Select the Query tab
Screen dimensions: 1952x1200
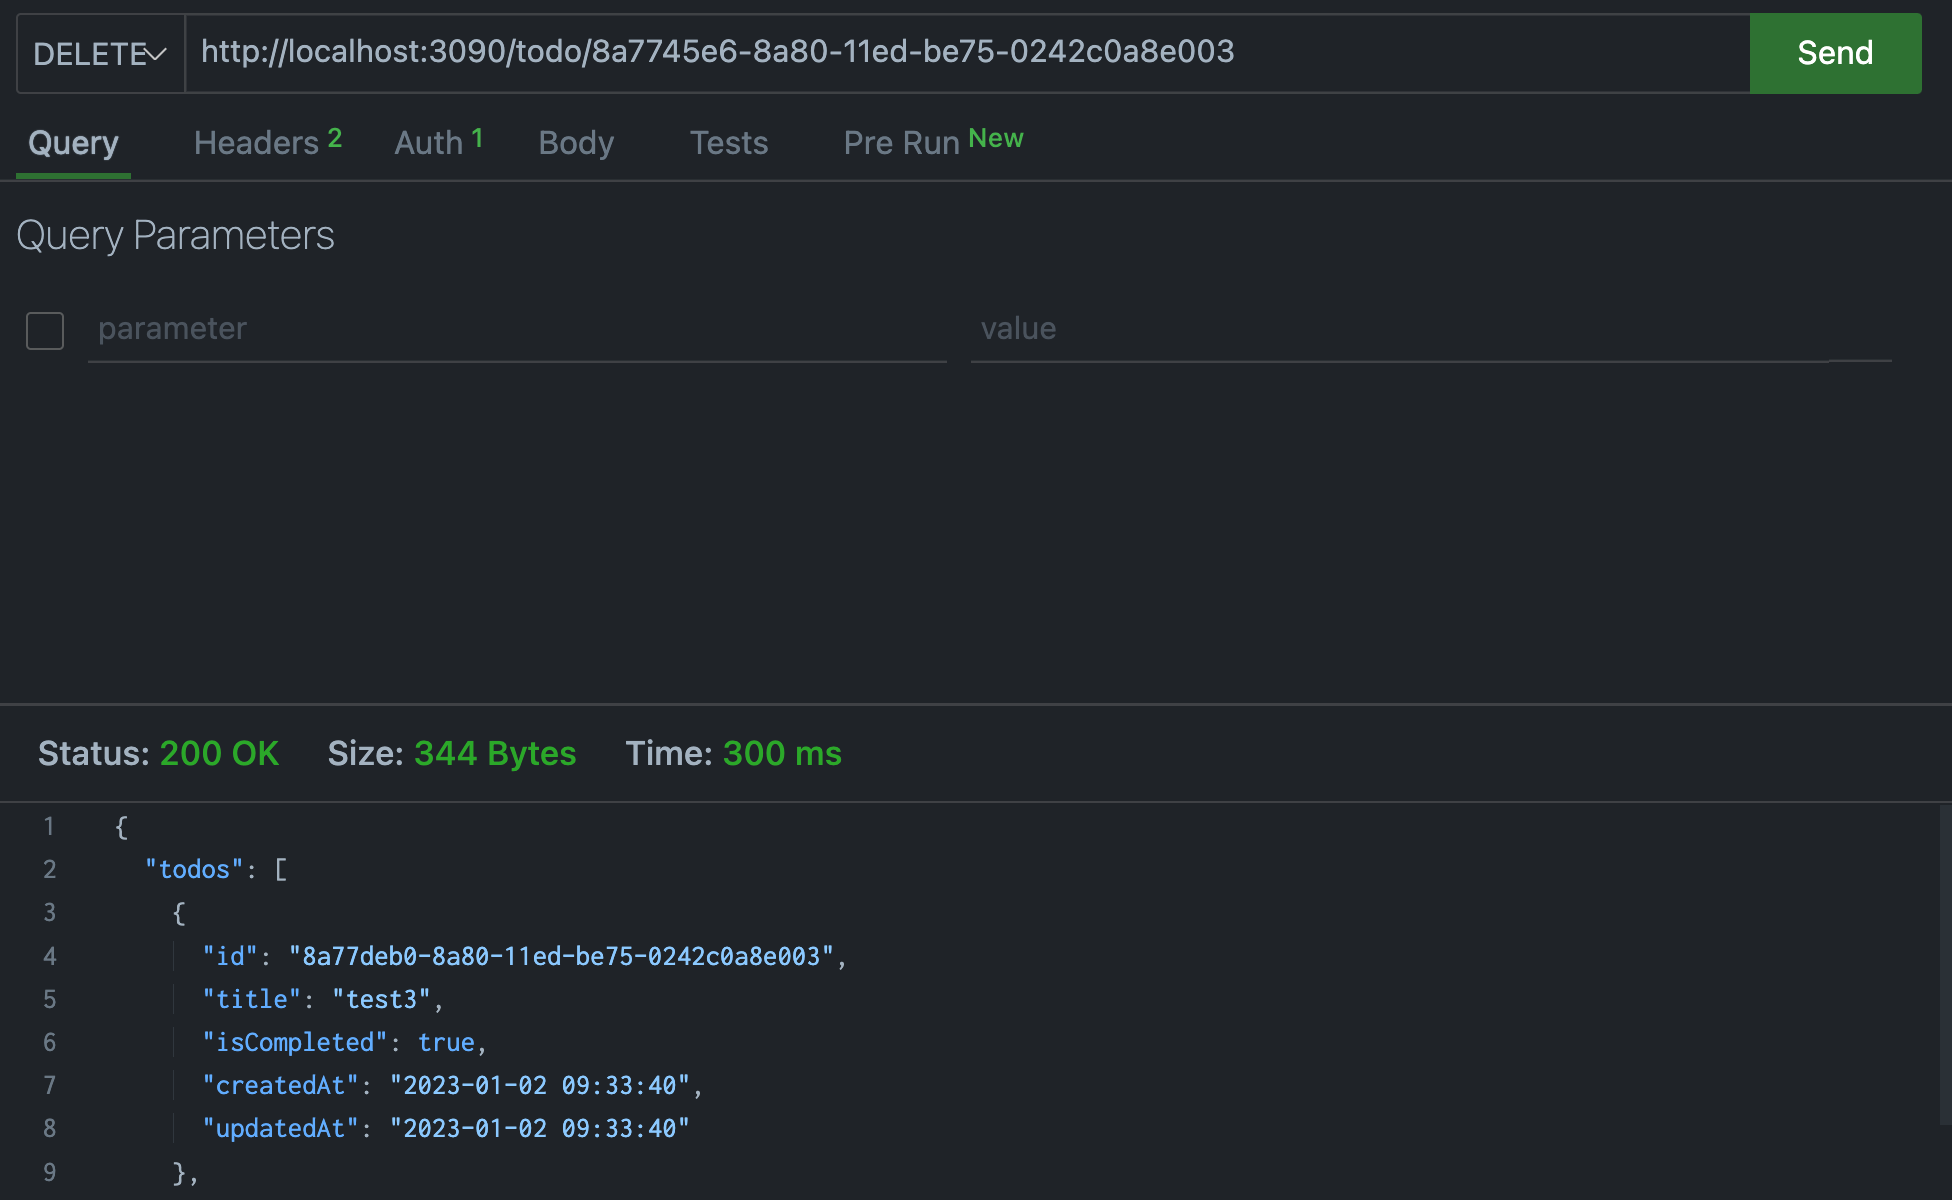click(x=73, y=143)
